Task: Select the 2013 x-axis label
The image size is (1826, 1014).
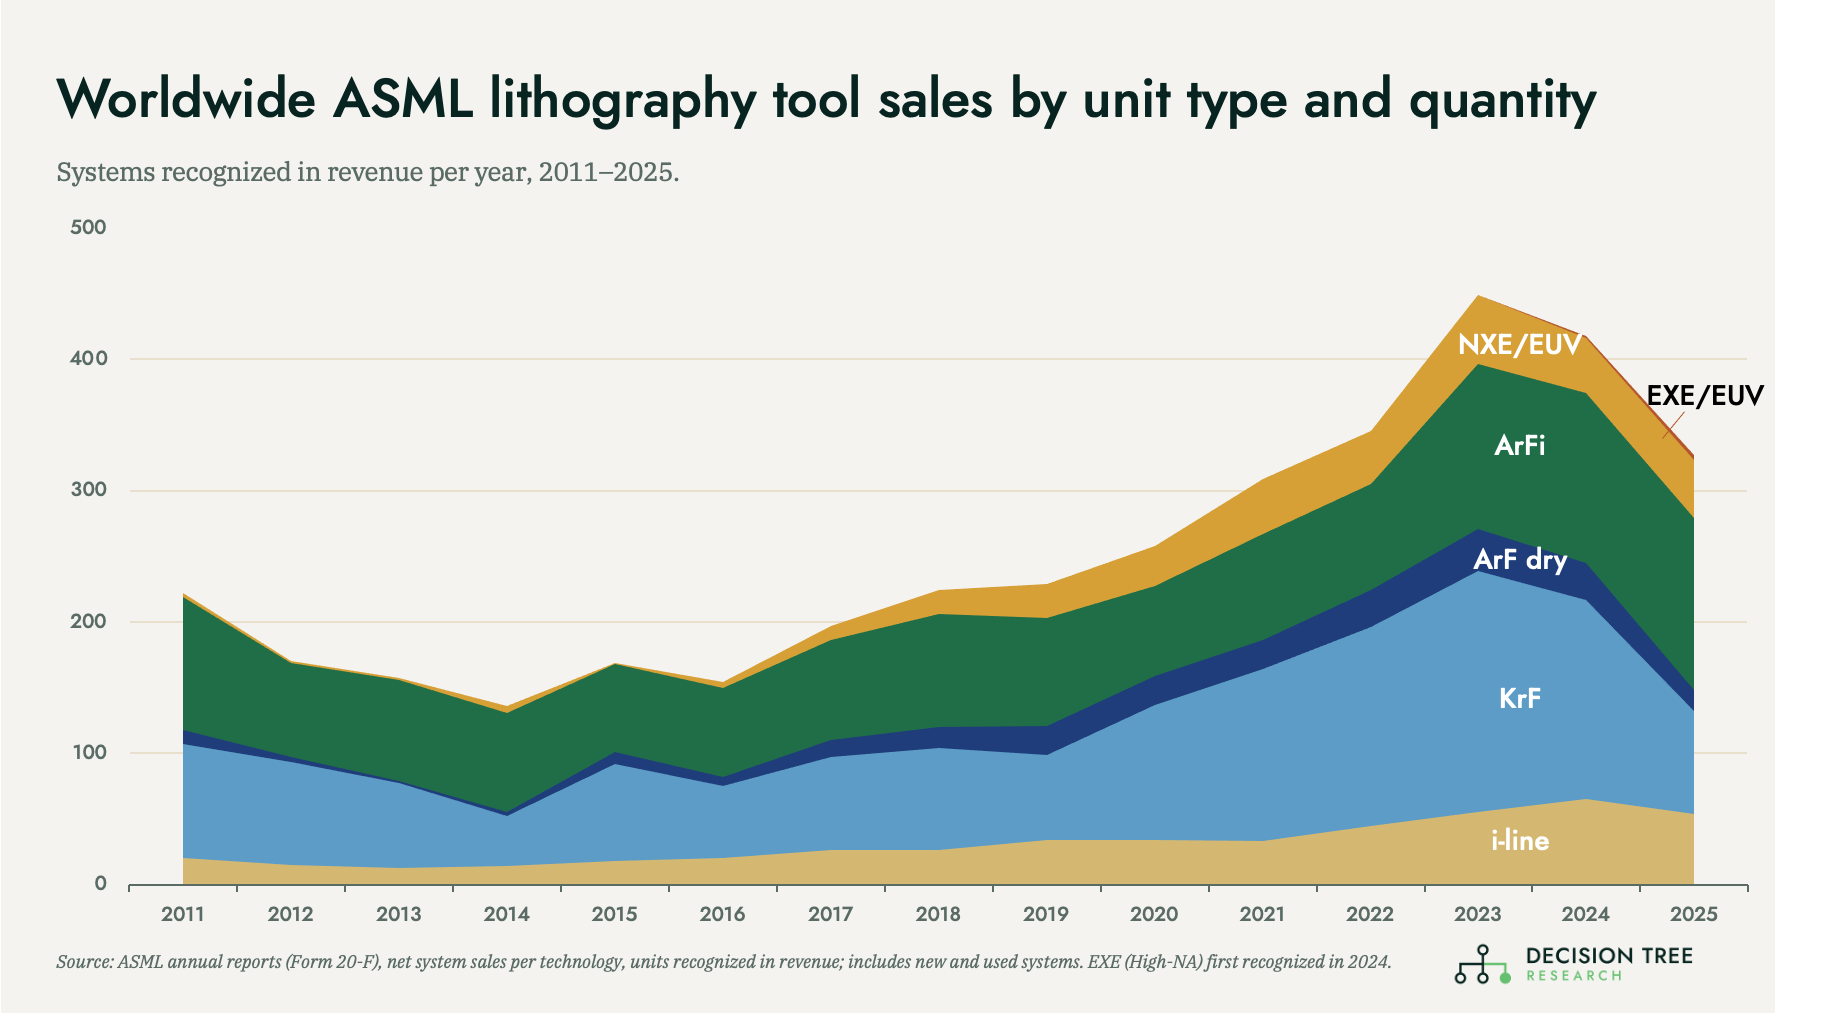Action: pos(399,914)
